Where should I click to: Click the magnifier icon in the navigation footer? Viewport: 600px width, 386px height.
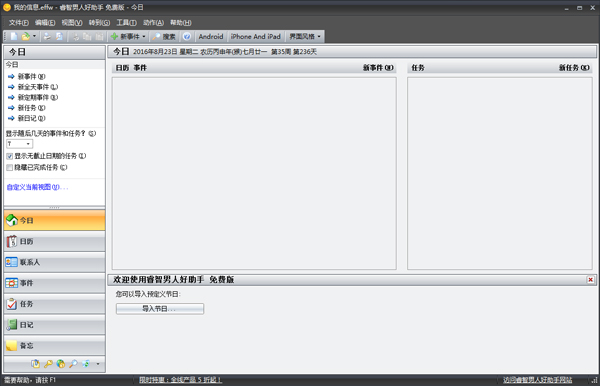pyautogui.click(x=73, y=364)
